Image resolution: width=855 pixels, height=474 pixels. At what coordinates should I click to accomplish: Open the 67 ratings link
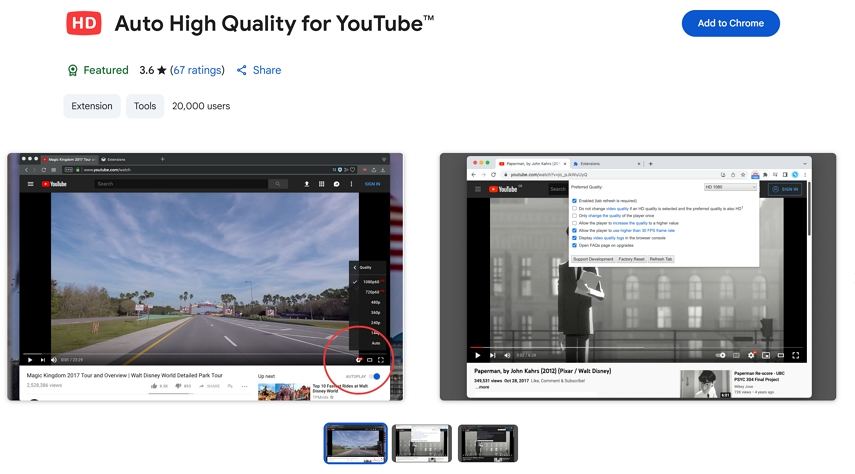197,70
